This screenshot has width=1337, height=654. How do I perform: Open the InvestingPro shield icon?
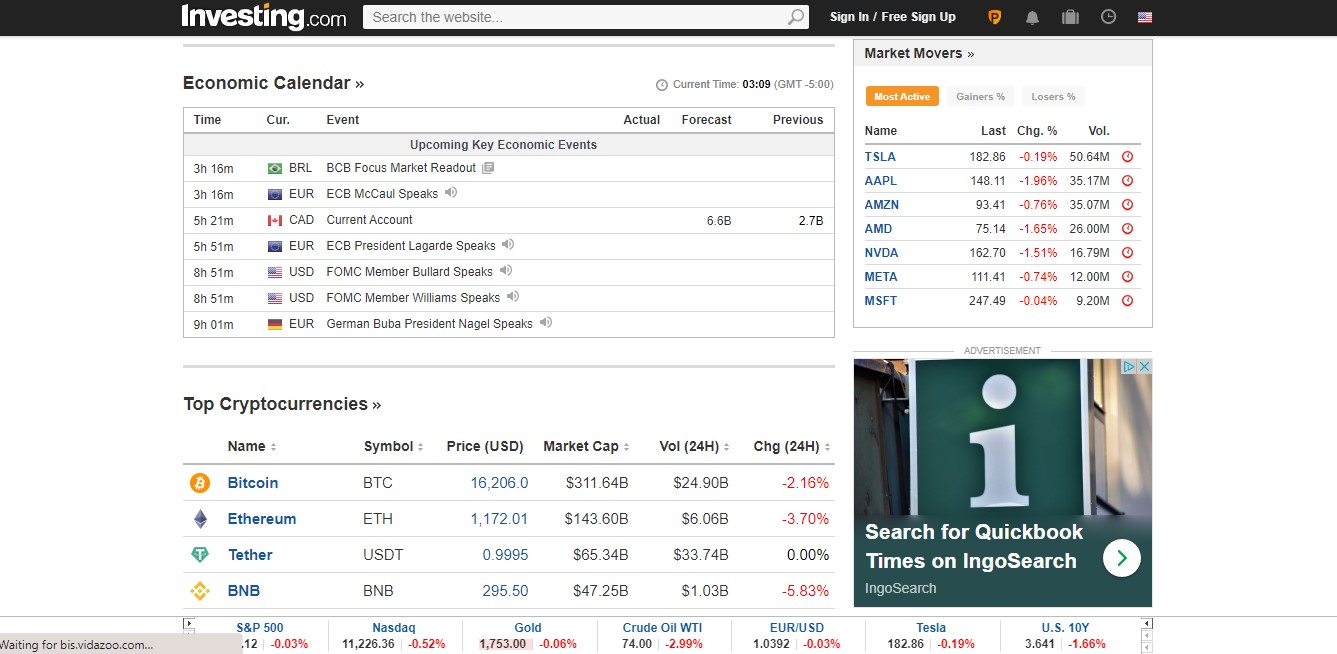[x=994, y=17]
